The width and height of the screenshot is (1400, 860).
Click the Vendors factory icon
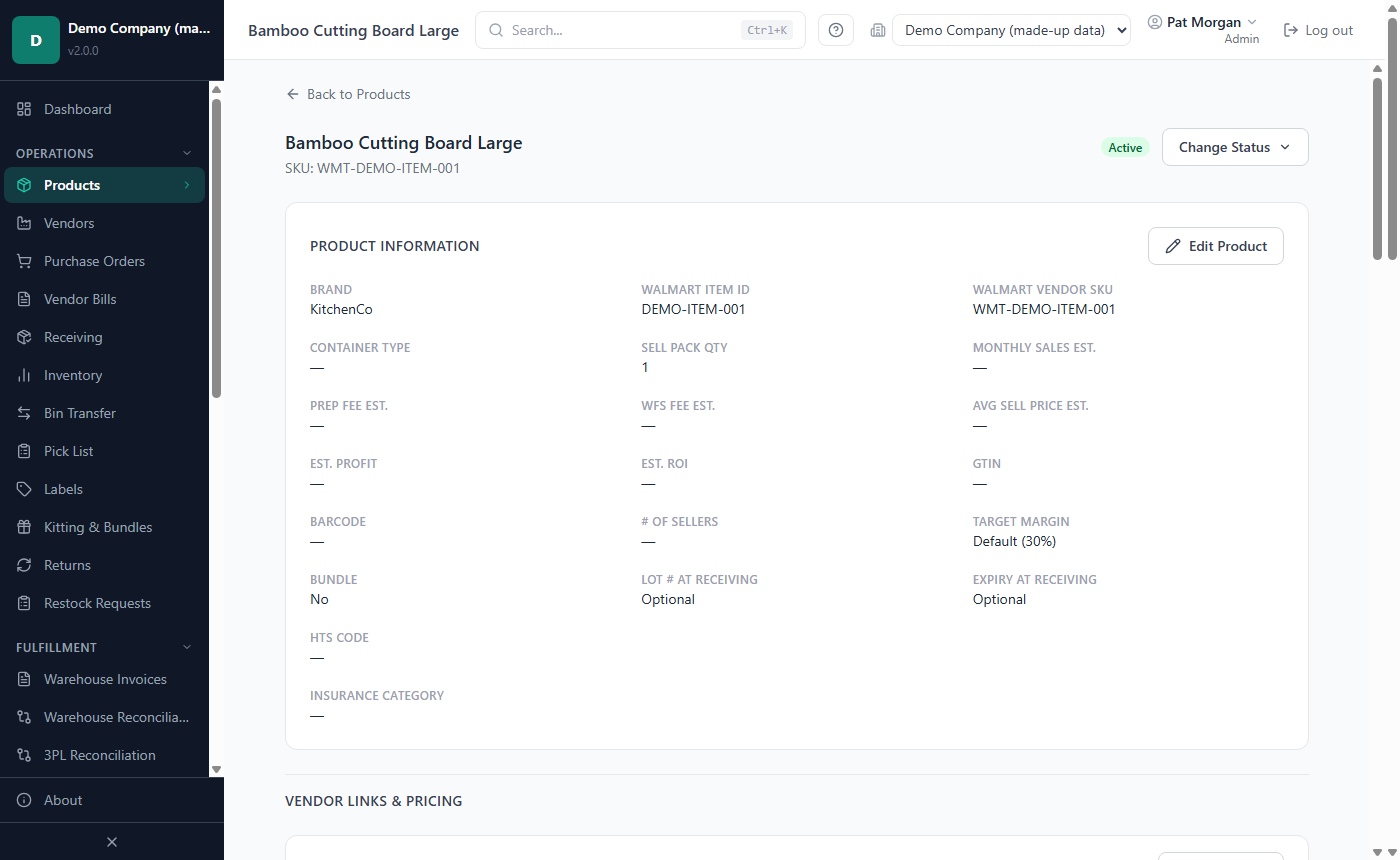[24, 223]
